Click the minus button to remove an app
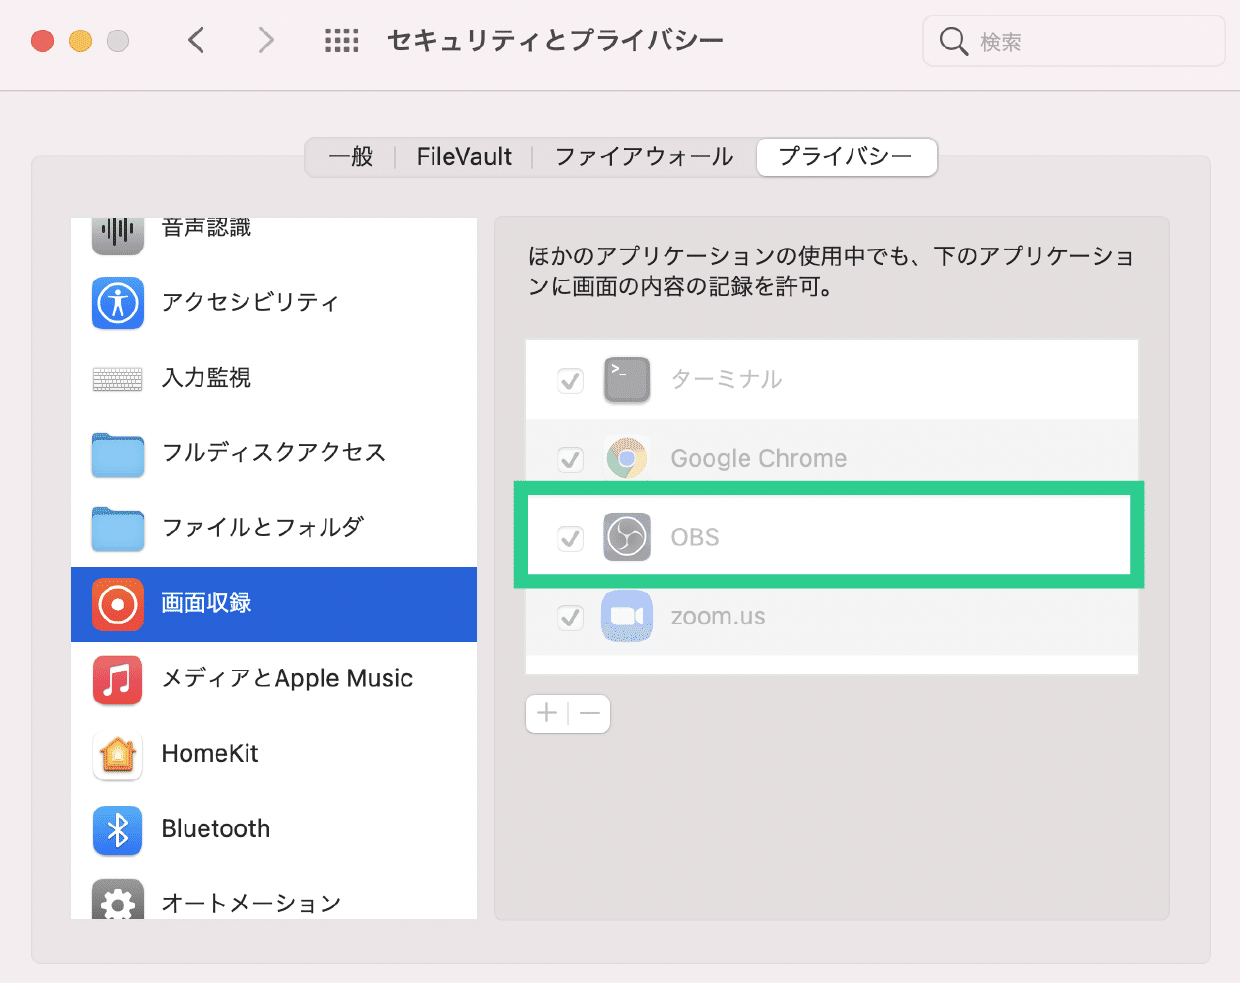The height and width of the screenshot is (983, 1240). pyautogui.click(x=589, y=713)
